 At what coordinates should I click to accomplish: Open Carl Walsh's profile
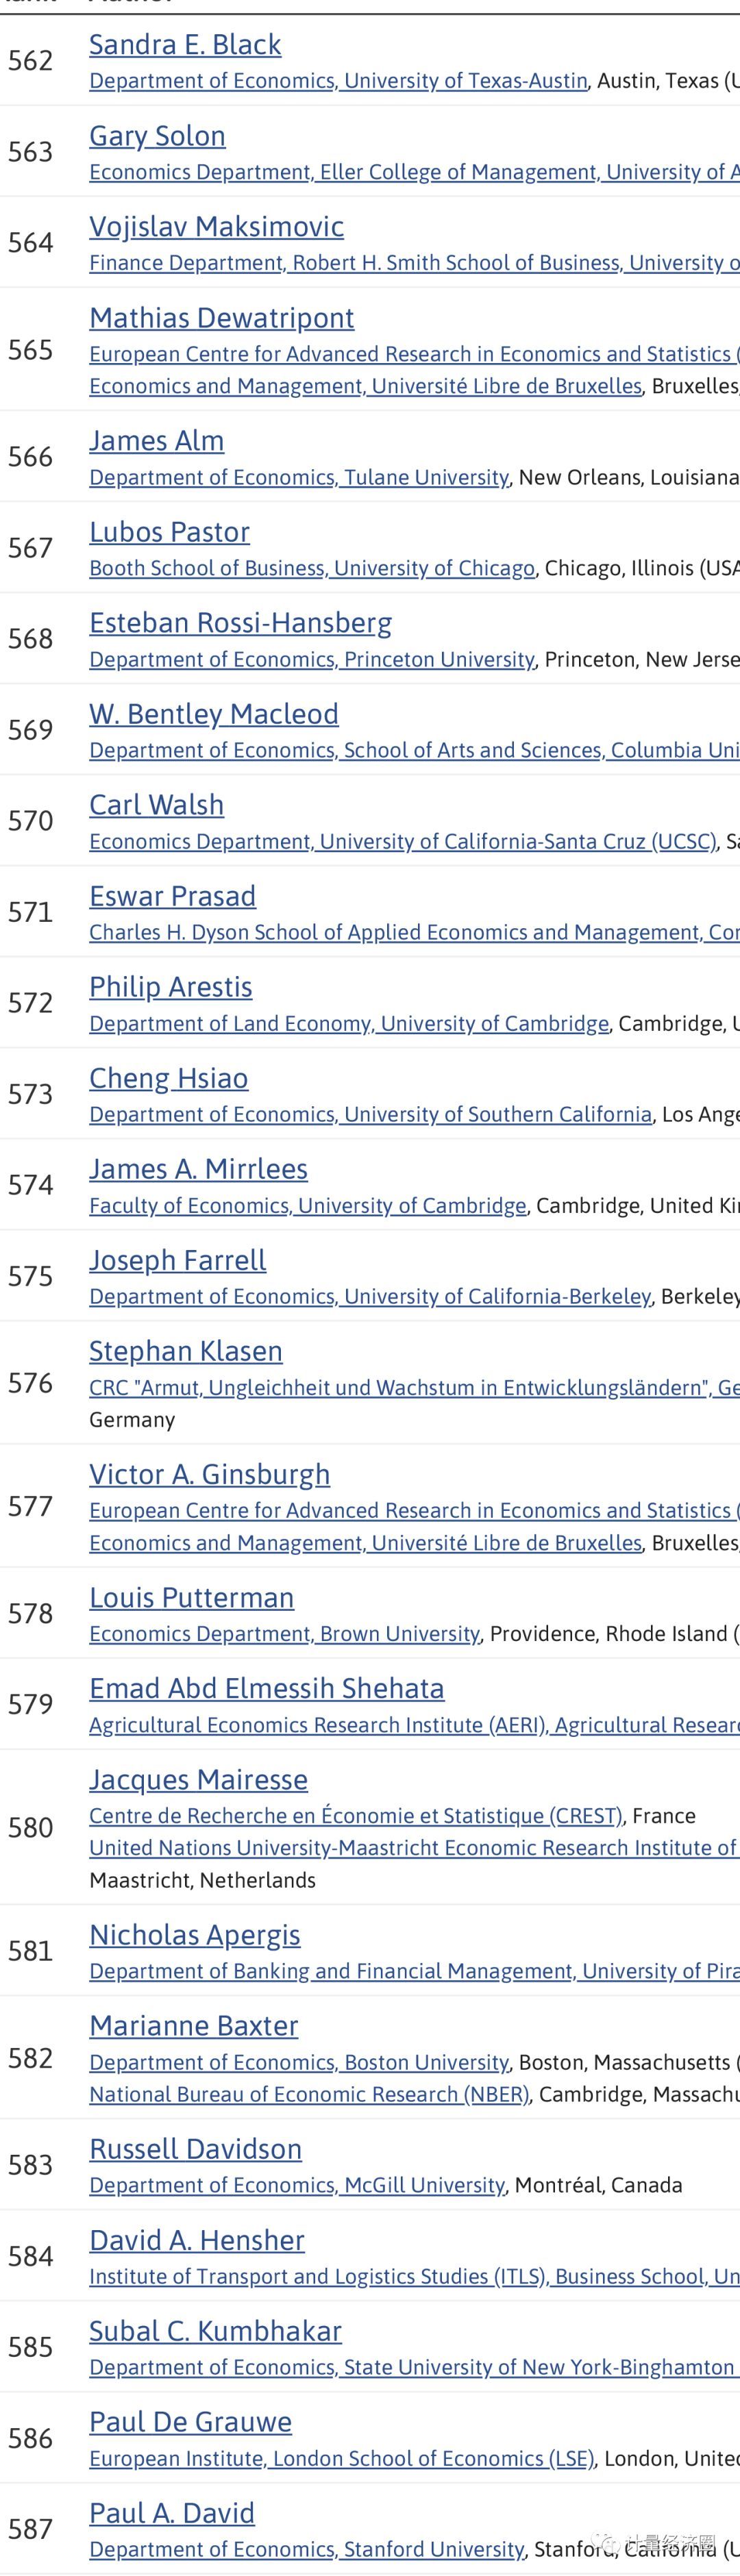point(156,805)
